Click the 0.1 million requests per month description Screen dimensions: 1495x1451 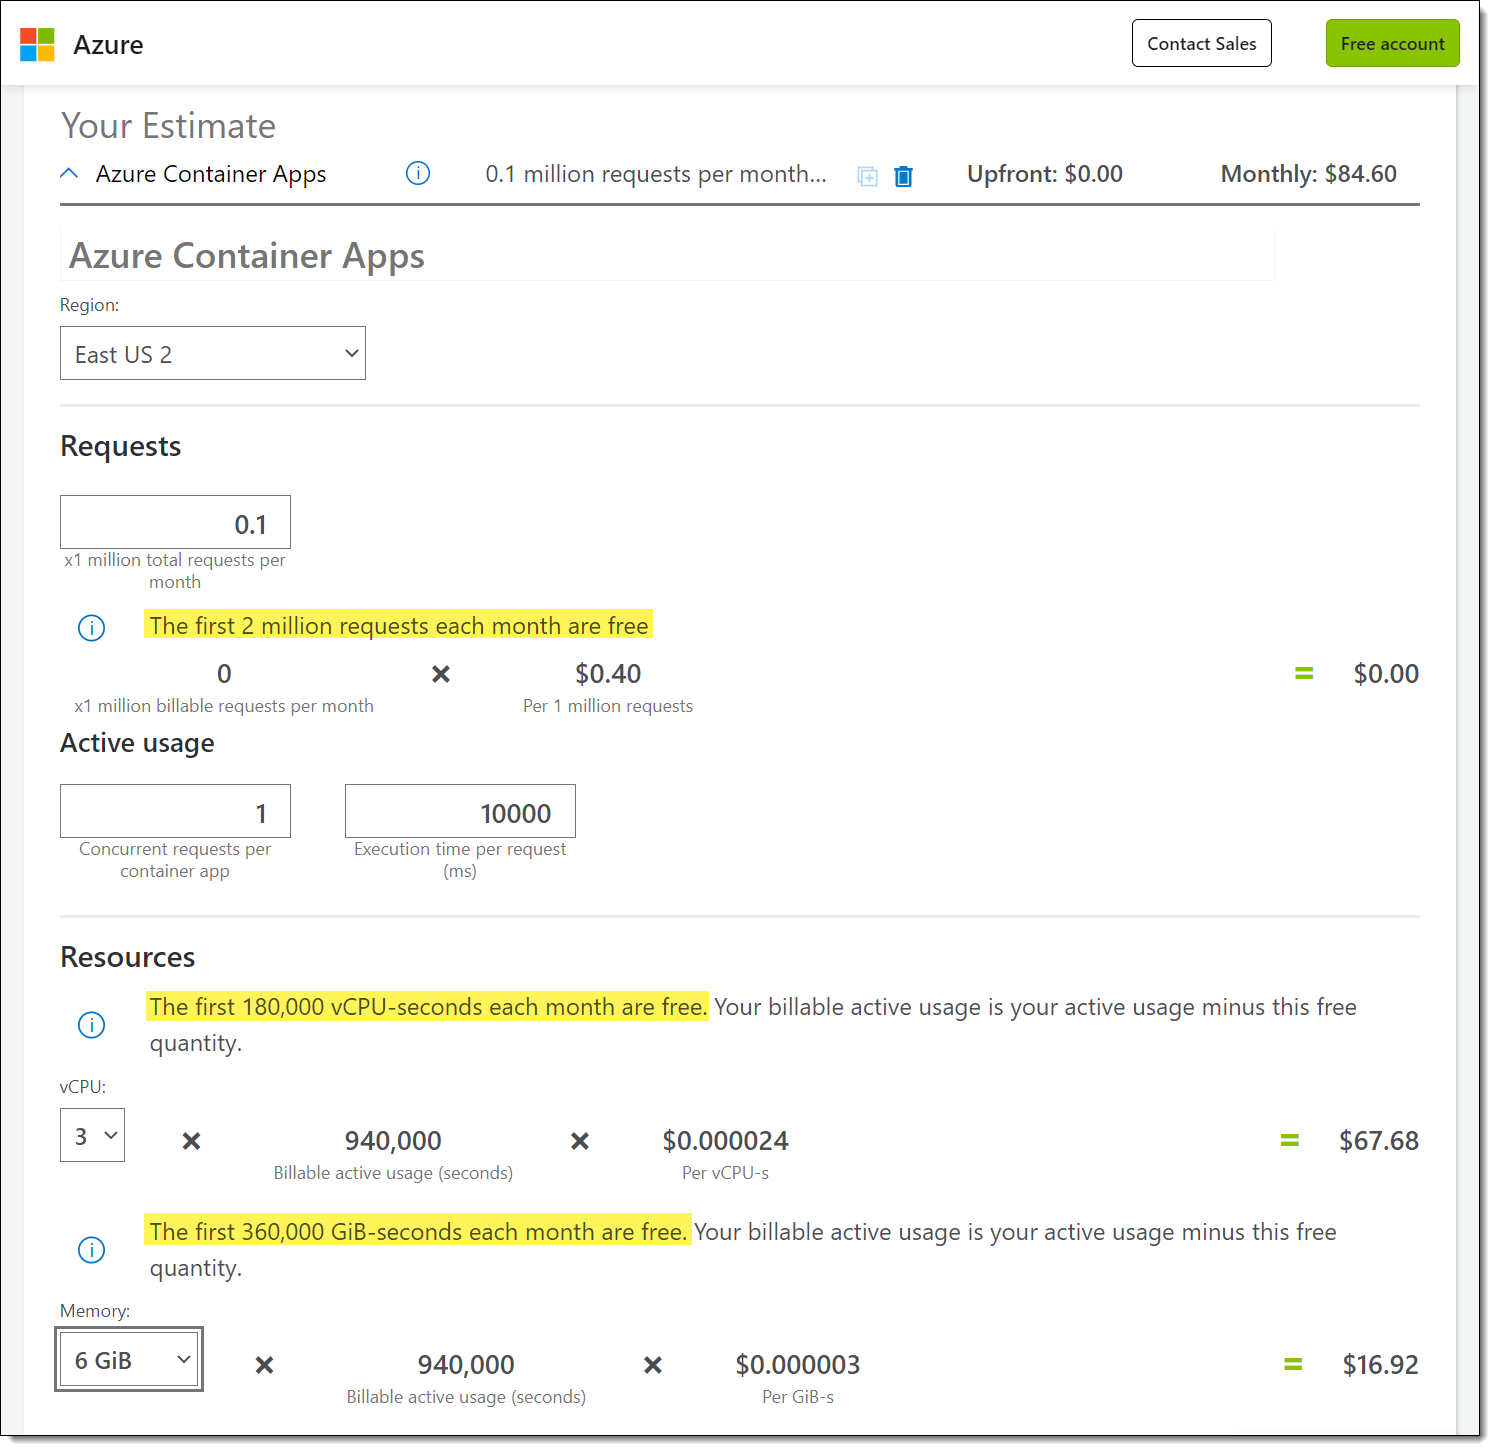click(x=656, y=174)
